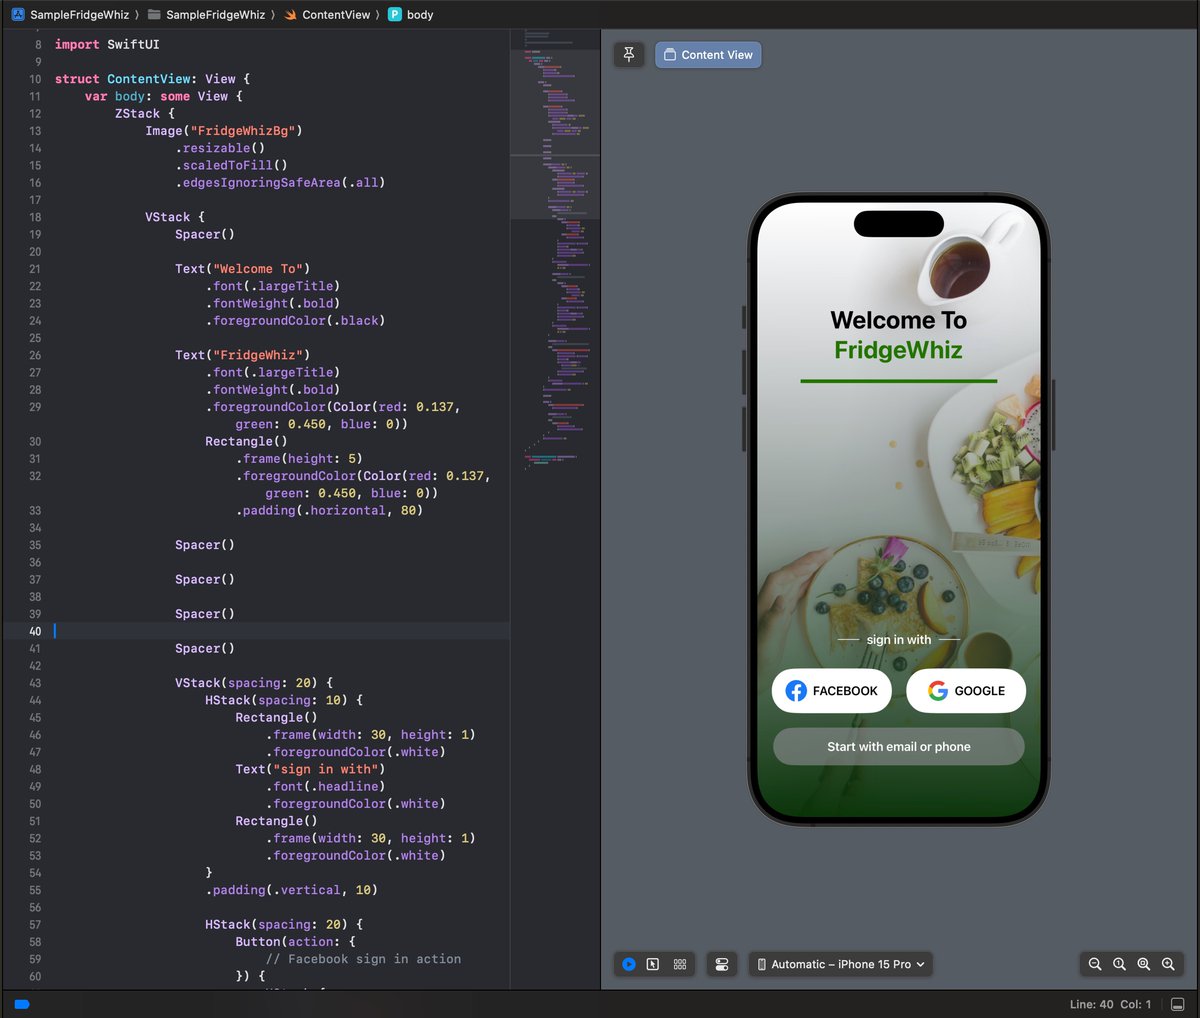Click line number 12 in gutter

click(35, 114)
